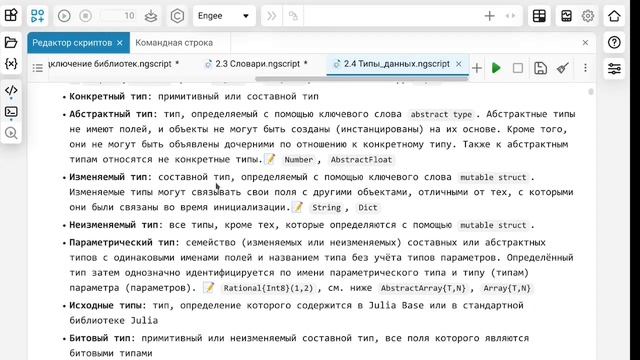Open the applications grid icon at top left
This screenshot has width=640, height=360.
[11, 16]
